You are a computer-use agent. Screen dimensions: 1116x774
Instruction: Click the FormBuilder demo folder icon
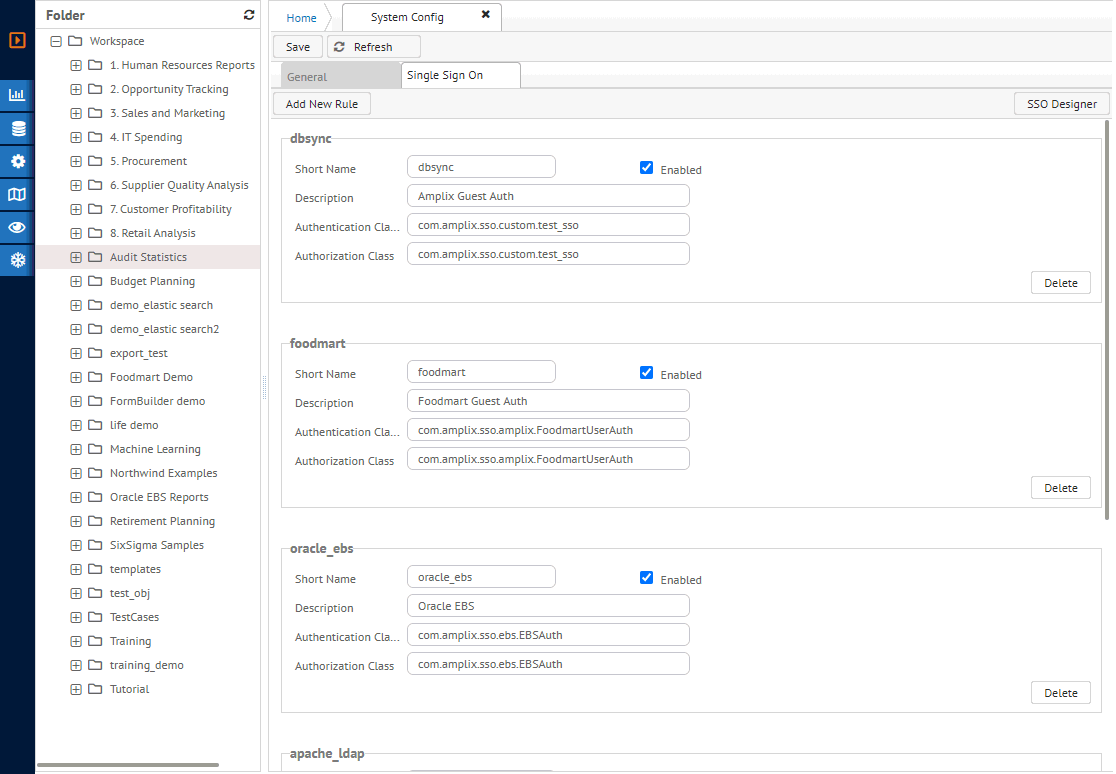click(x=95, y=402)
